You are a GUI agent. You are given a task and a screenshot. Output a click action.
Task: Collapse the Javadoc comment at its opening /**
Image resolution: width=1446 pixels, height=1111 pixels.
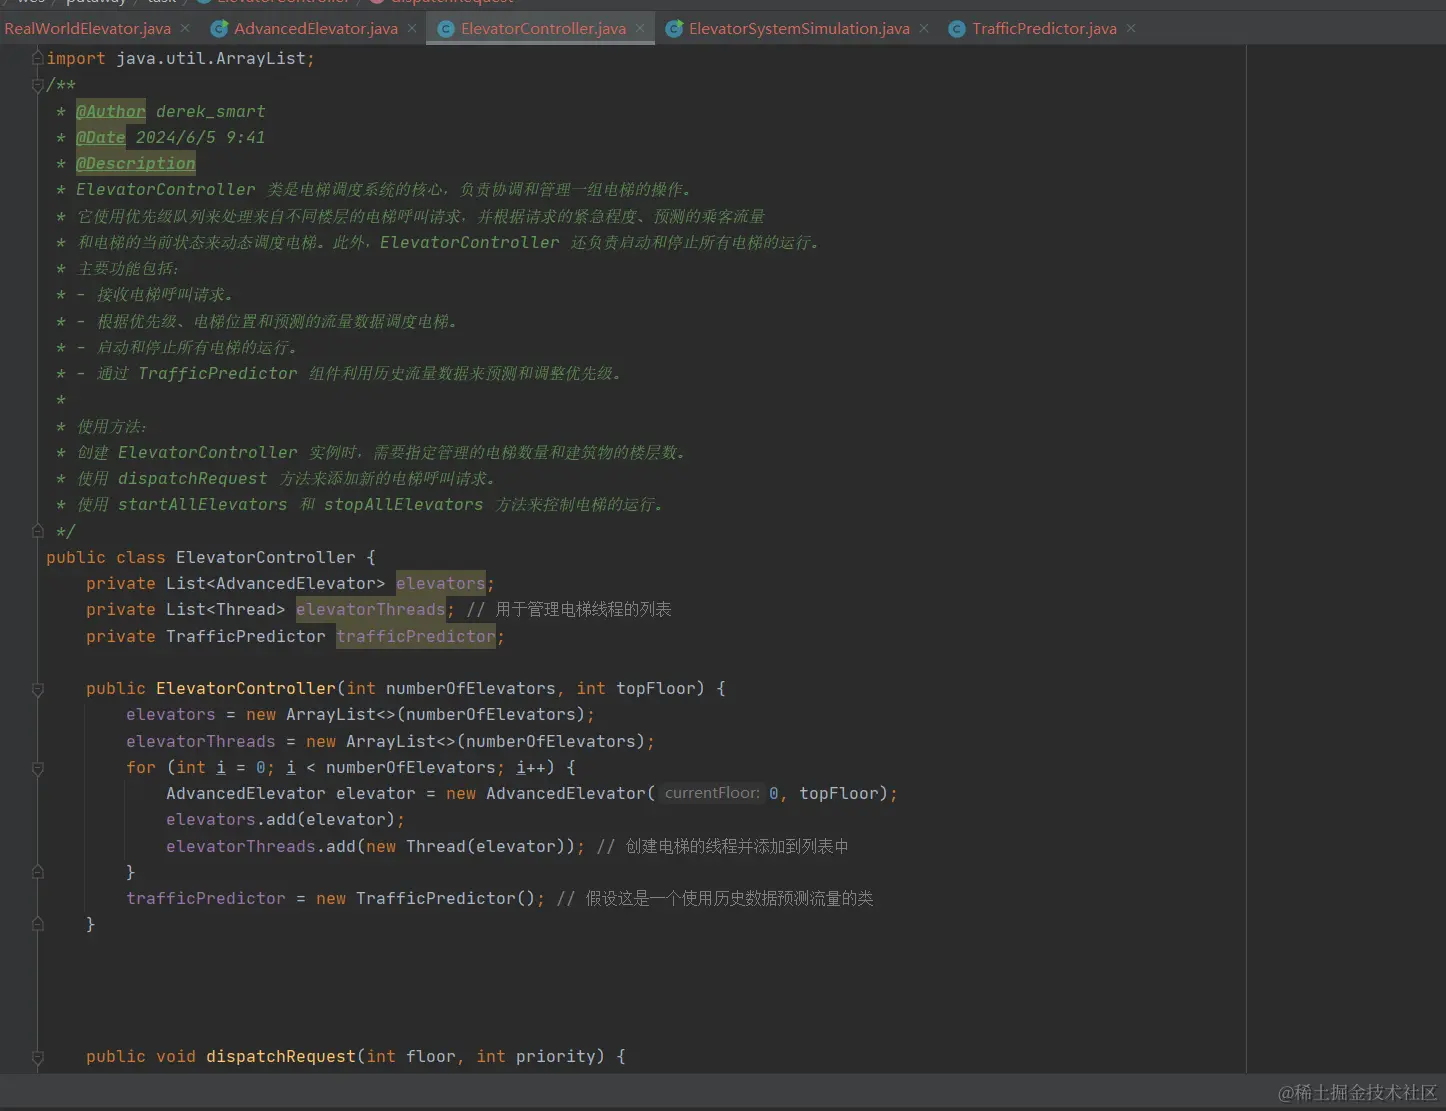pyautogui.click(x=38, y=85)
